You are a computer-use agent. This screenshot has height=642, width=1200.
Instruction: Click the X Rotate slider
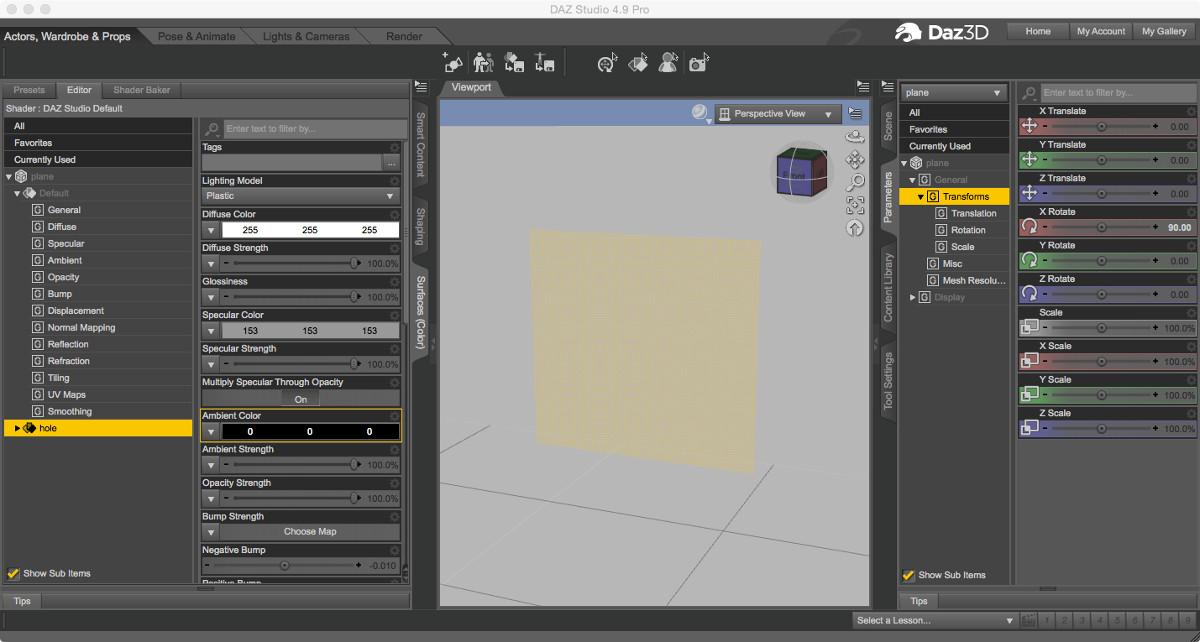coord(1100,227)
